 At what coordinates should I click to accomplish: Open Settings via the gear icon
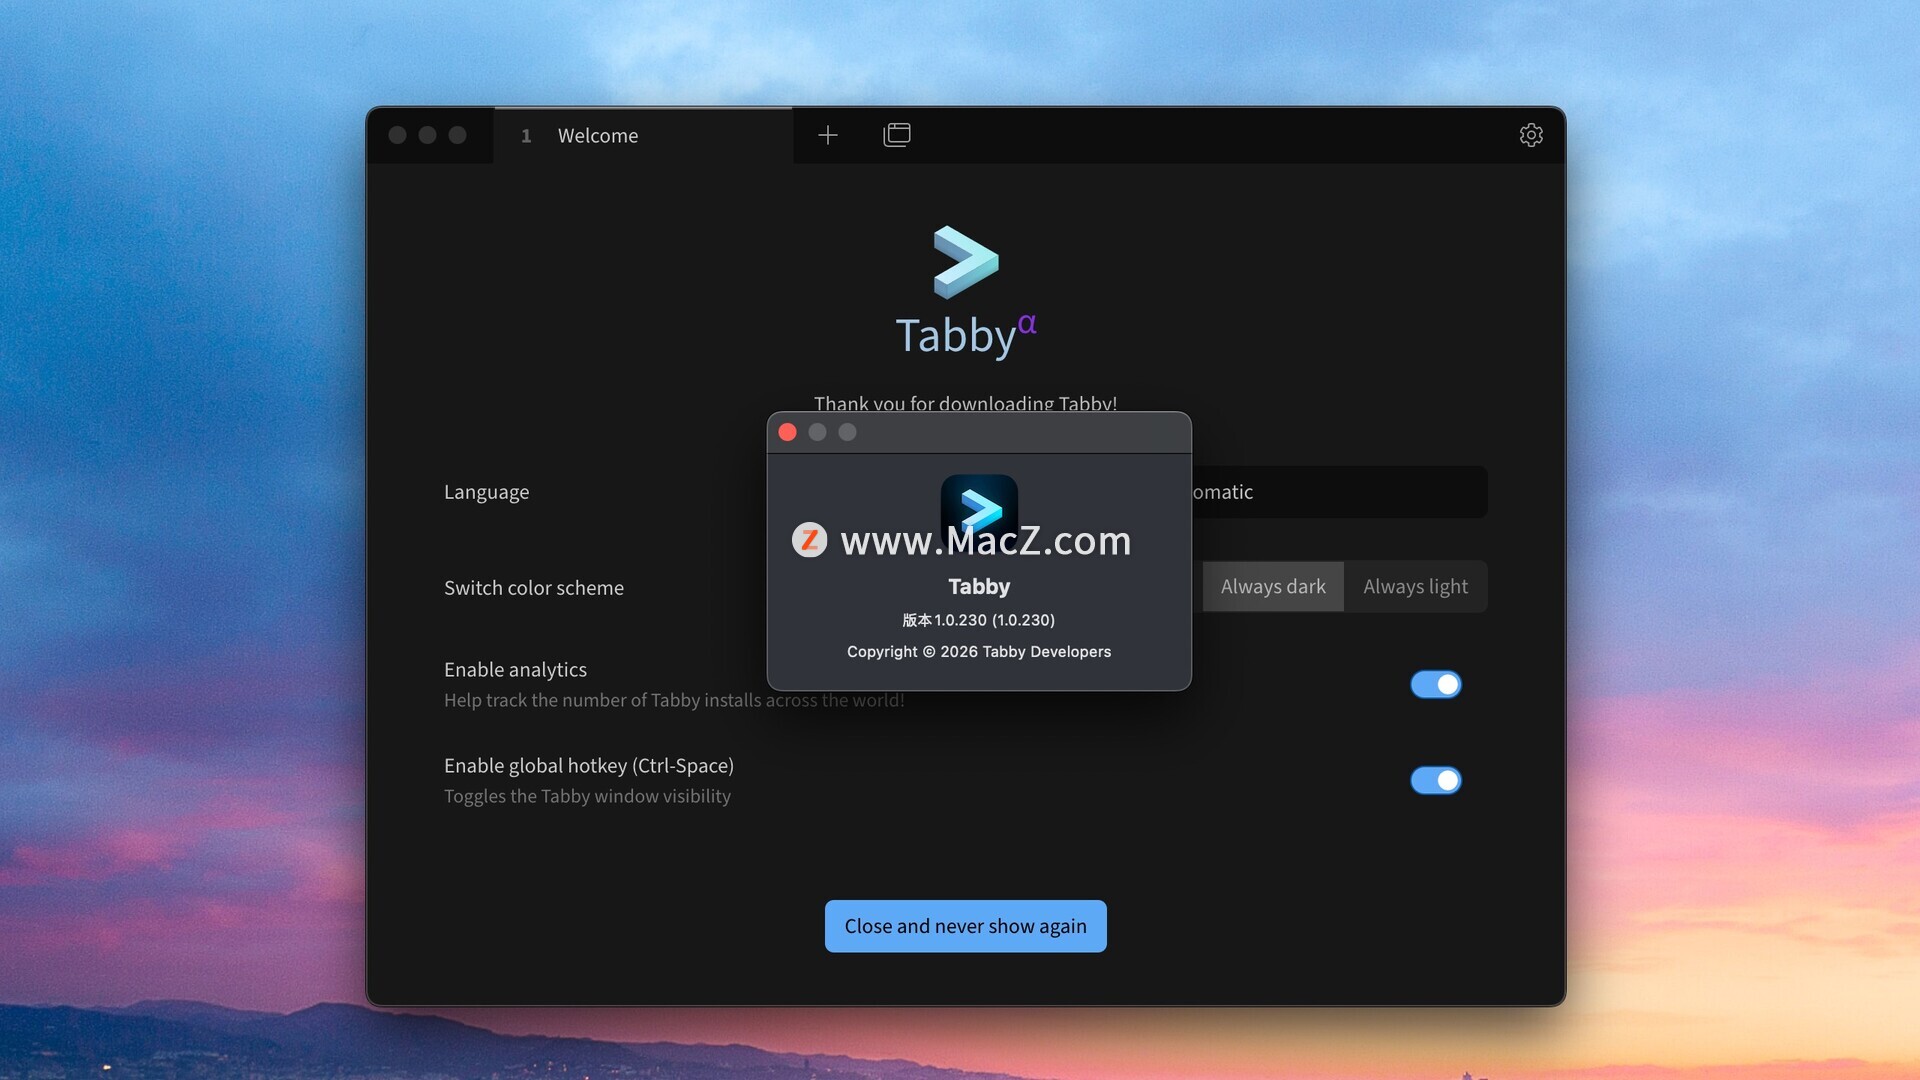pos(1531,135)
